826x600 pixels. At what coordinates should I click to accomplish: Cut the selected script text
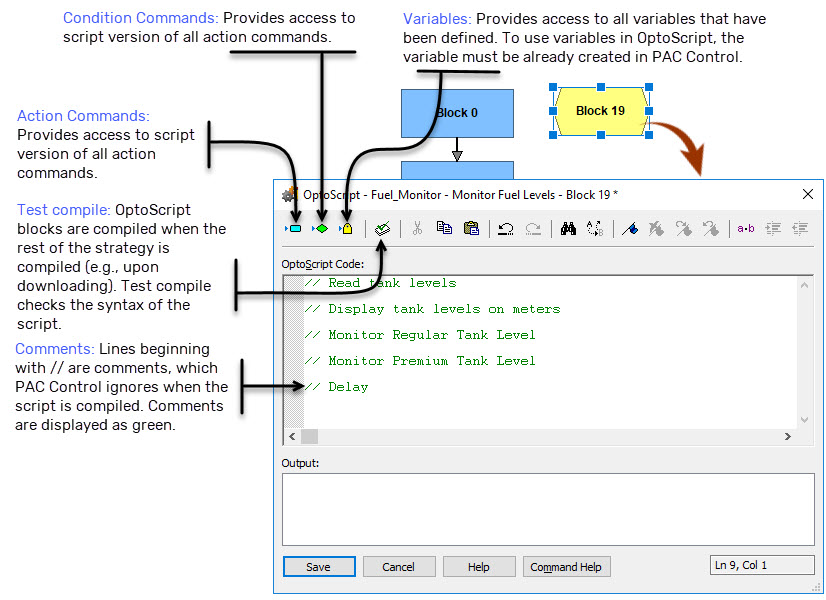(x=416, y=228)
